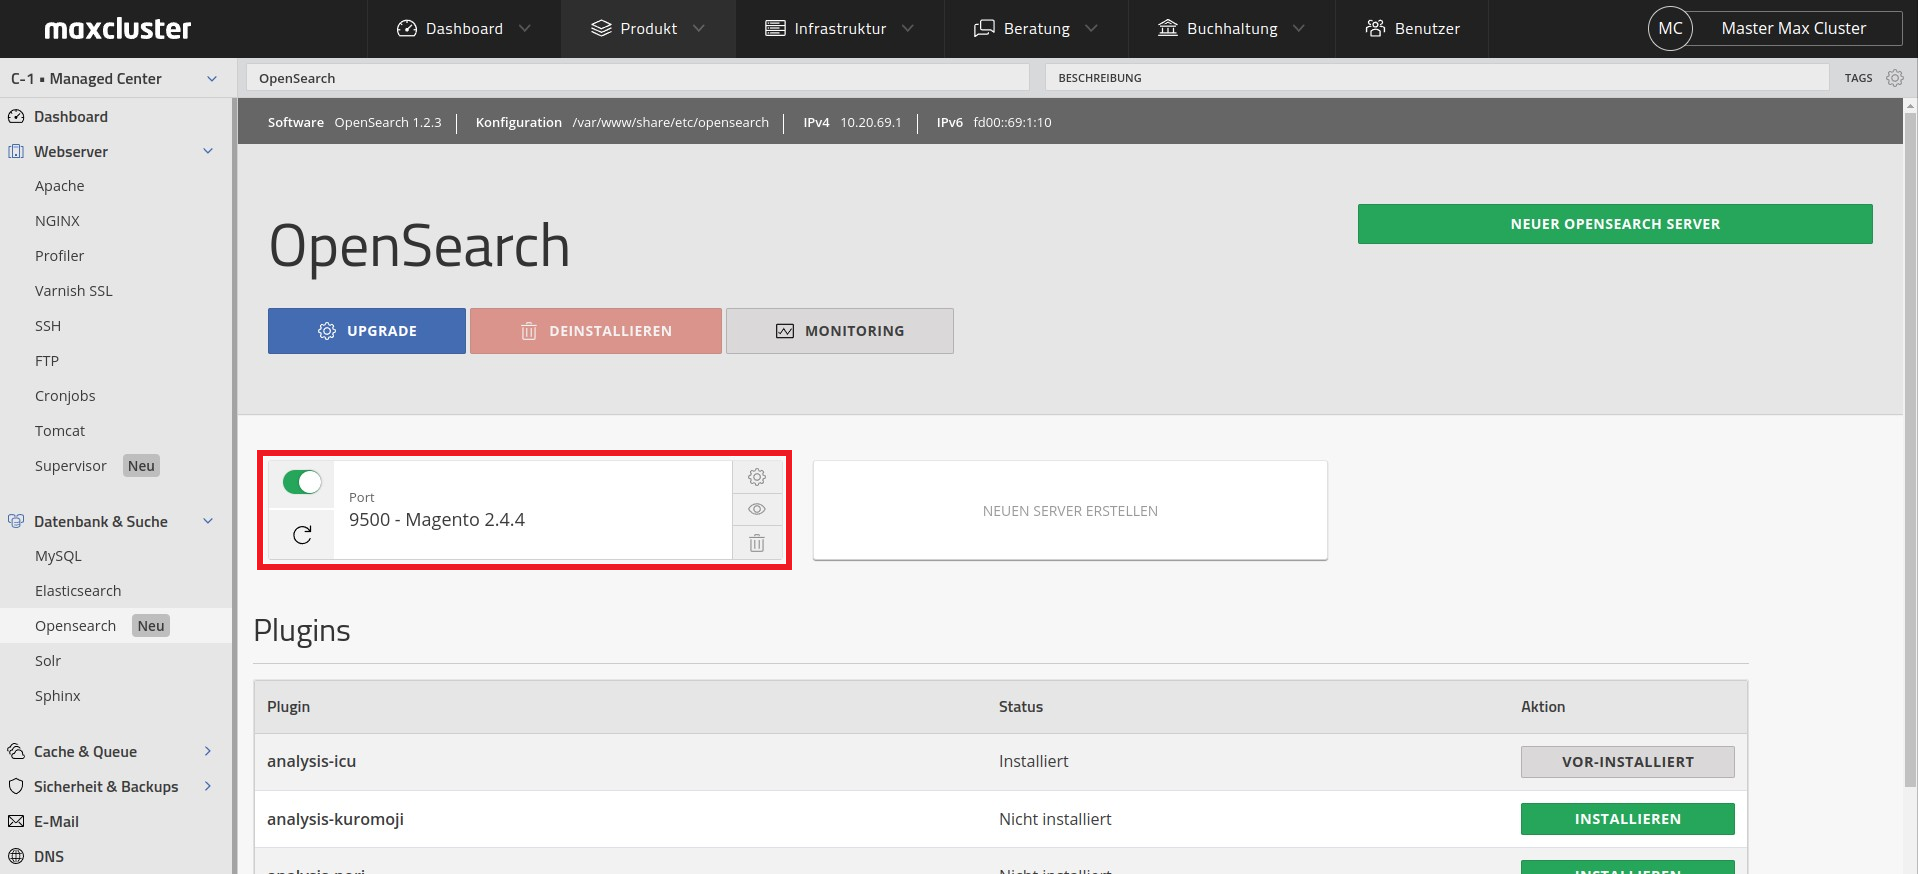Viewport: 1918px width, 874px height.
Task: Open the Produkt menu dropdown arrow
Action: pos(699,29)
